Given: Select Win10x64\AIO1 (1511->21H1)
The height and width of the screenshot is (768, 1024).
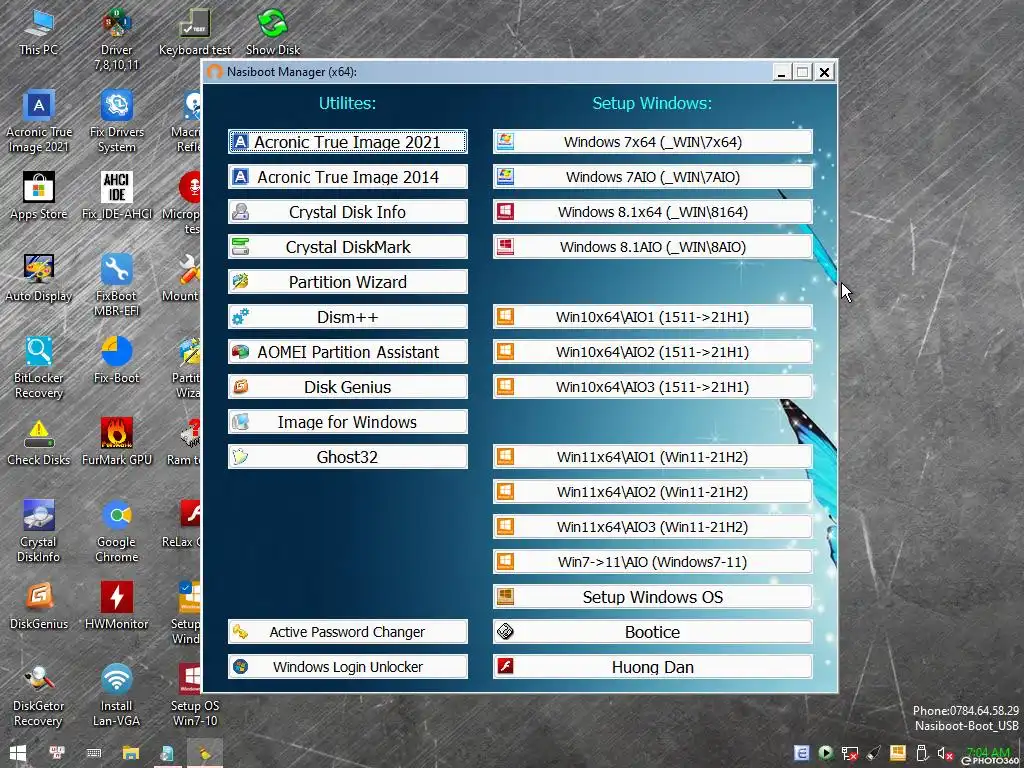Looking at the screenshot, I should pos(652,317).
